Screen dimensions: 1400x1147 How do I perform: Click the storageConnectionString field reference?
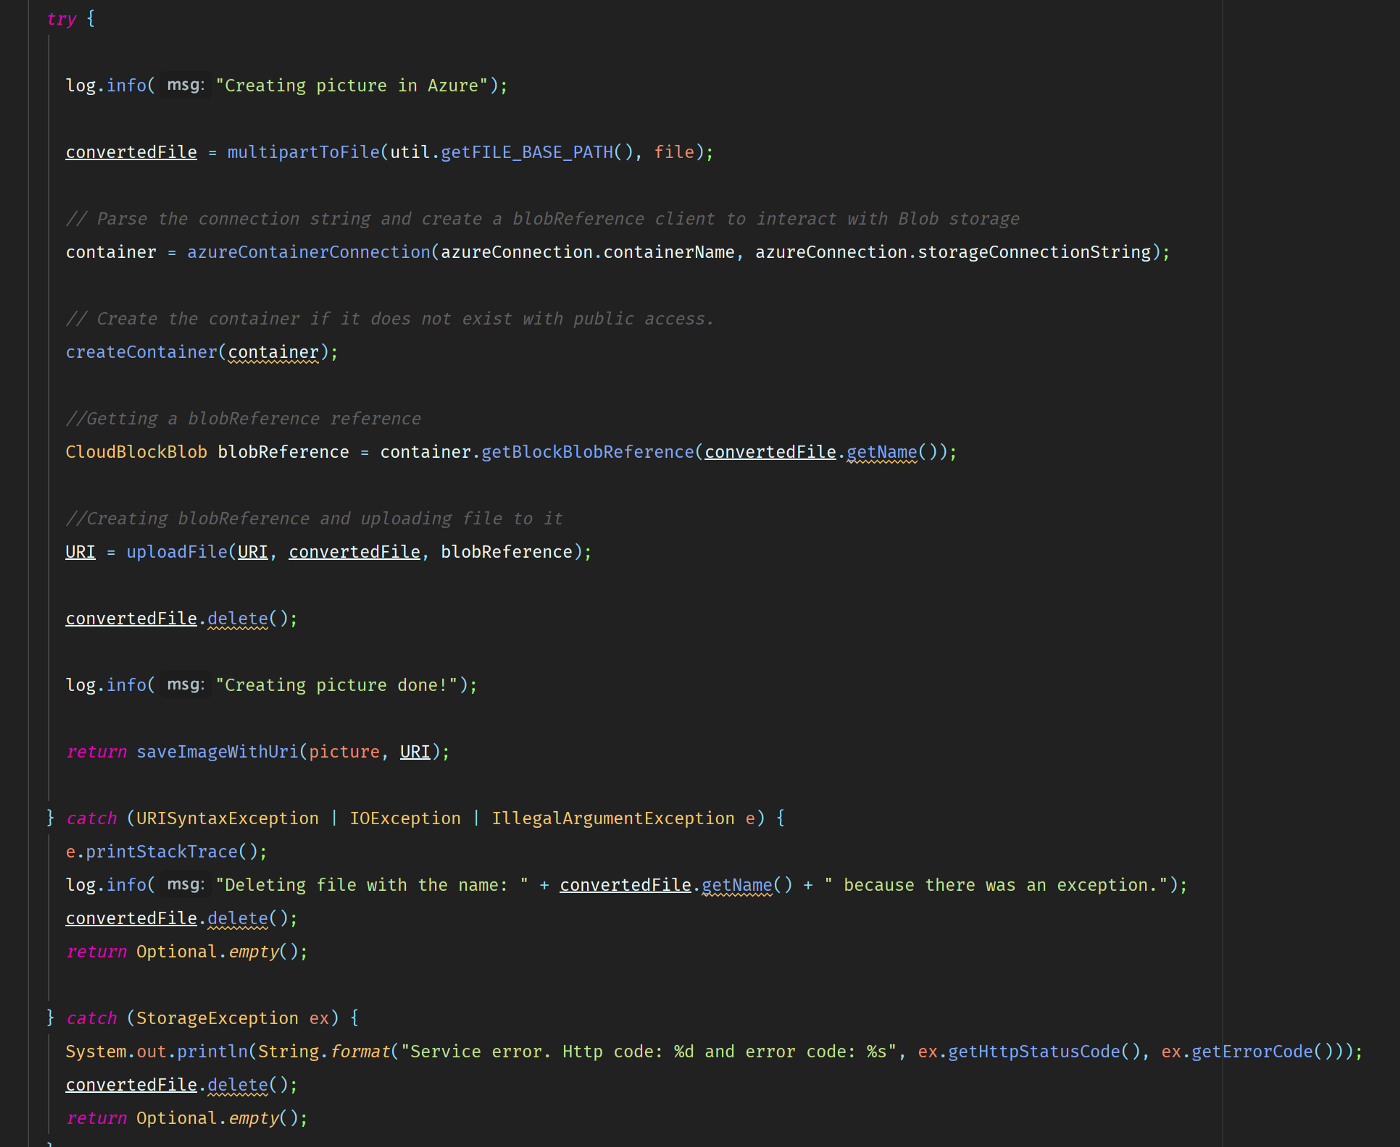coord(1034,252)
